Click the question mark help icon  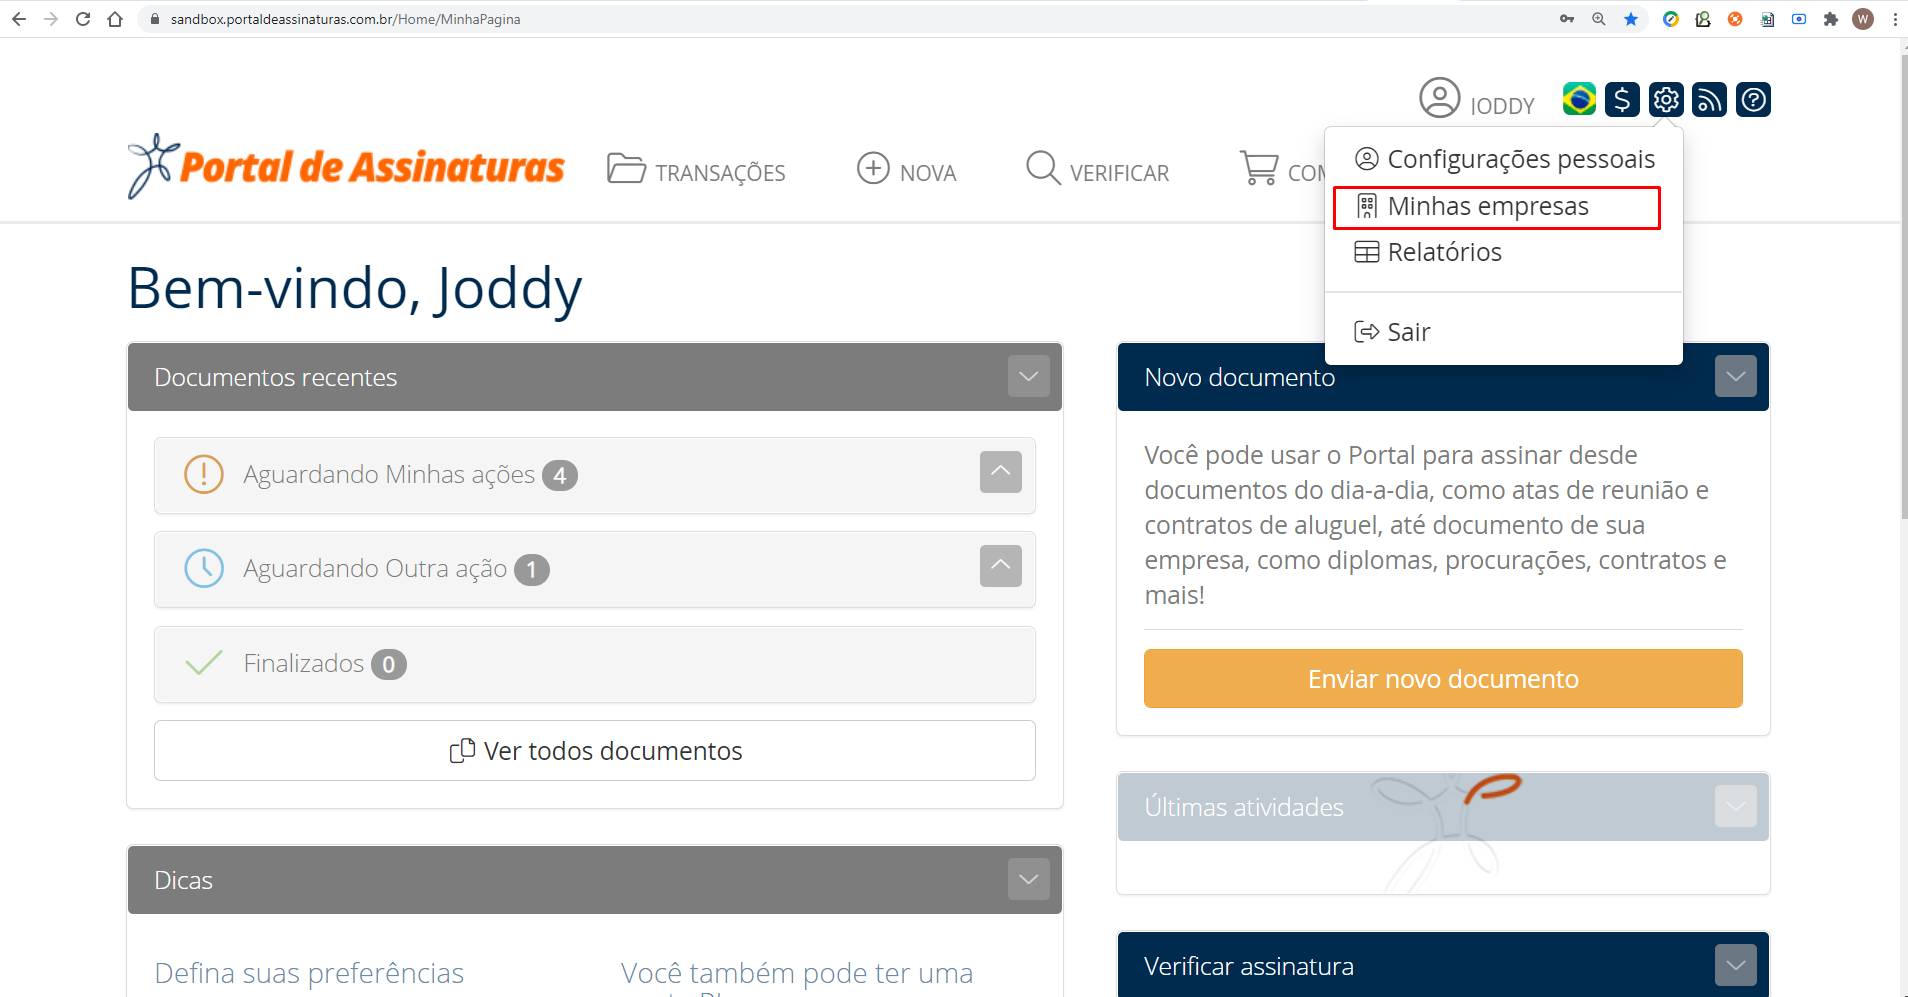(x=1753, y=99)
